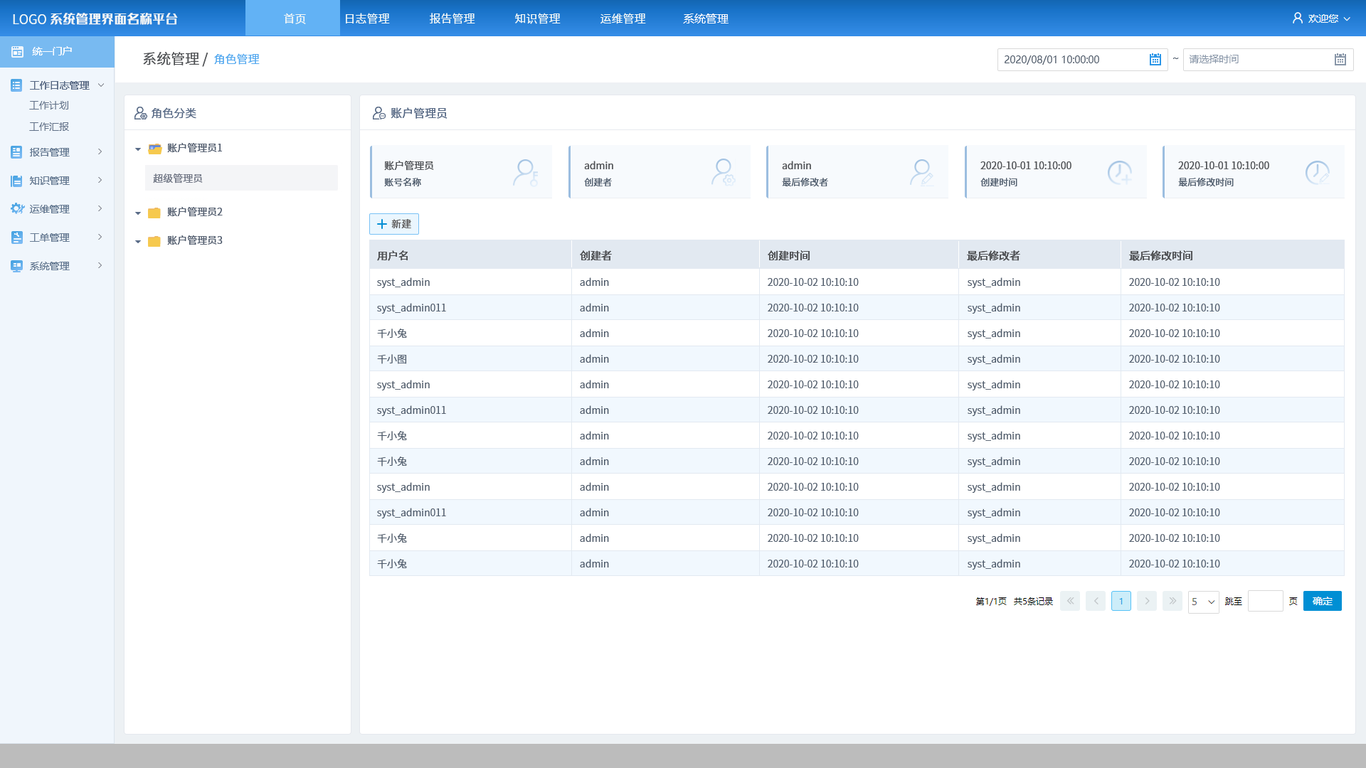Viewport: 1366px width, 768px height.
Task: Open the page size dropdown showing 5
Action: [1203, 601]
